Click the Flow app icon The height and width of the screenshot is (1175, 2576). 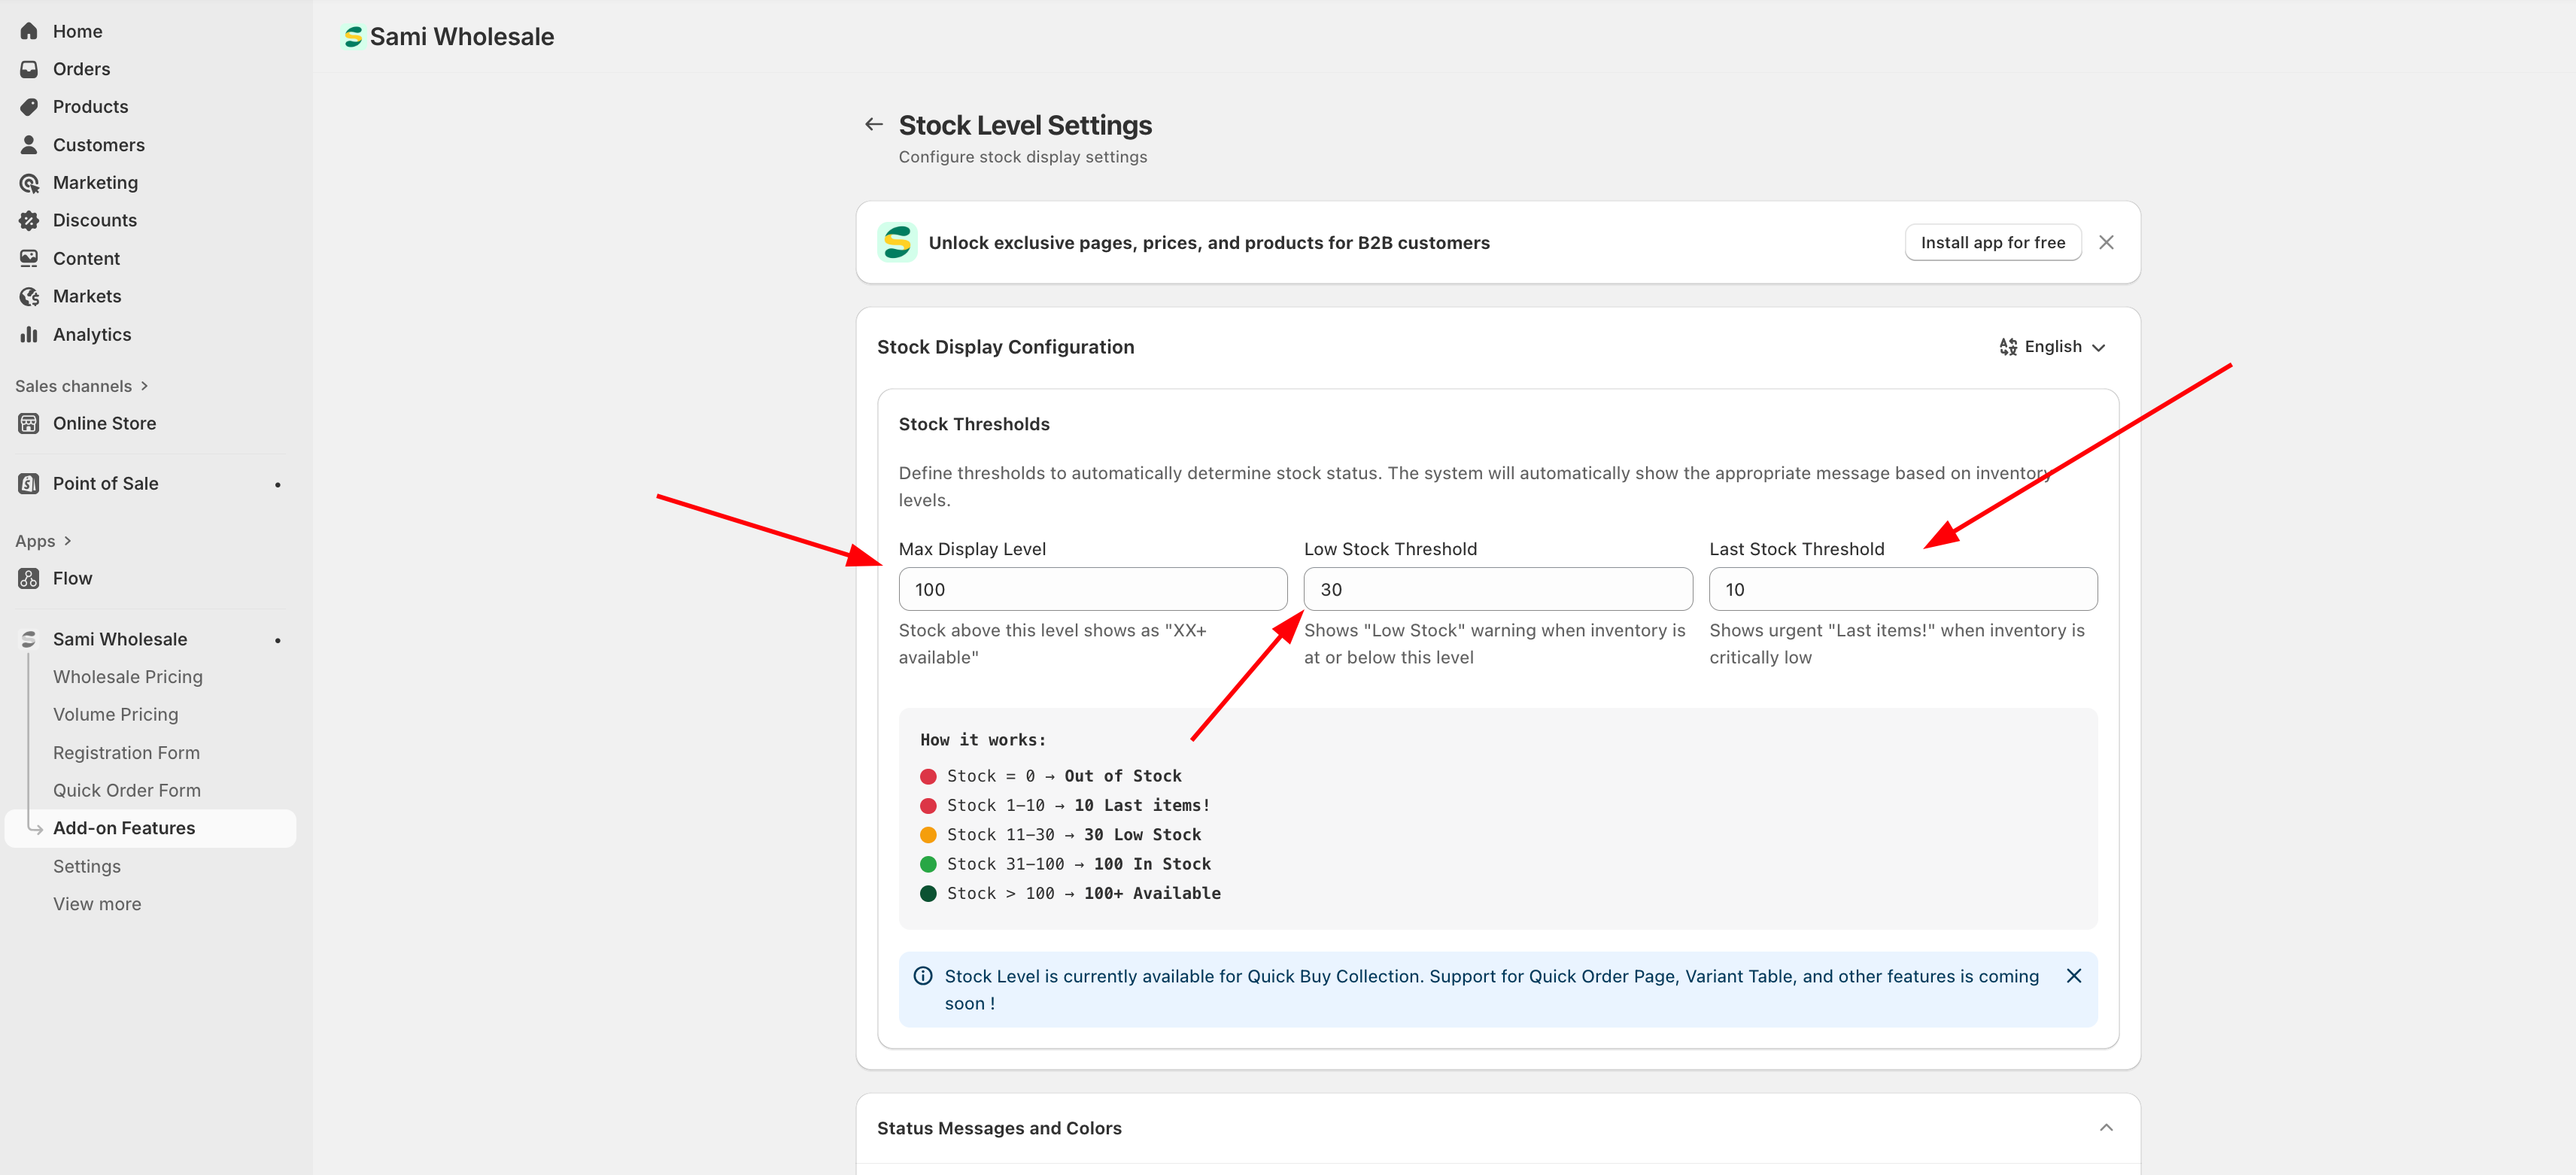point(29,578)
